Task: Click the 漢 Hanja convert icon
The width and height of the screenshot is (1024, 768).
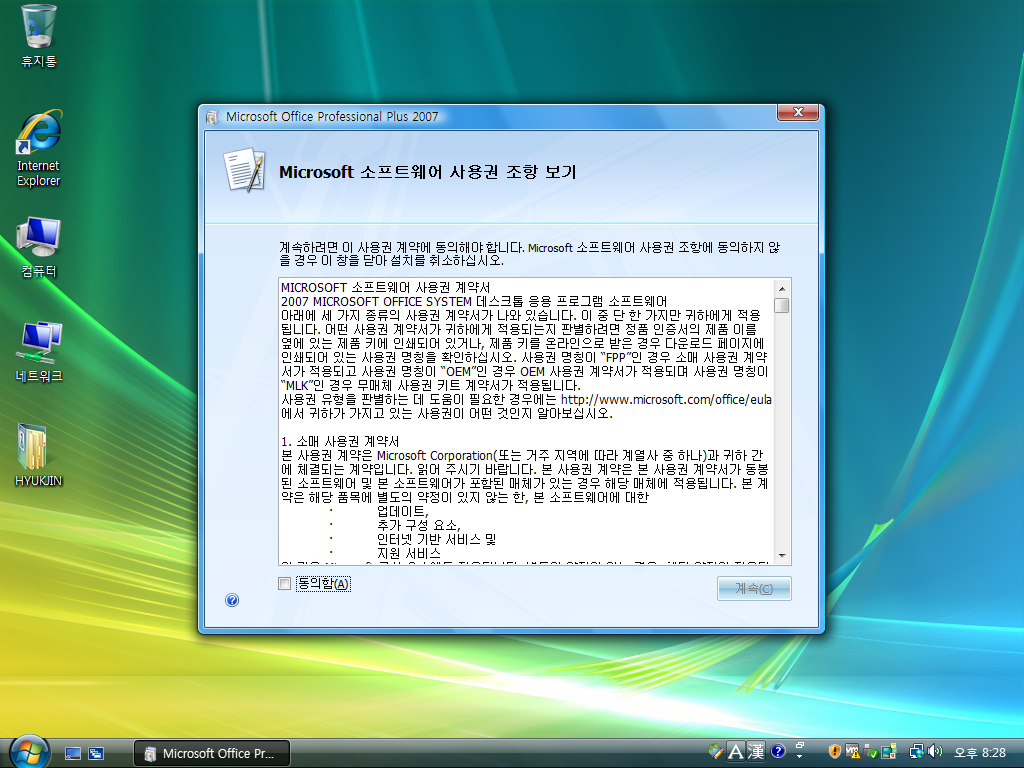Action: [x=756, y=752]
